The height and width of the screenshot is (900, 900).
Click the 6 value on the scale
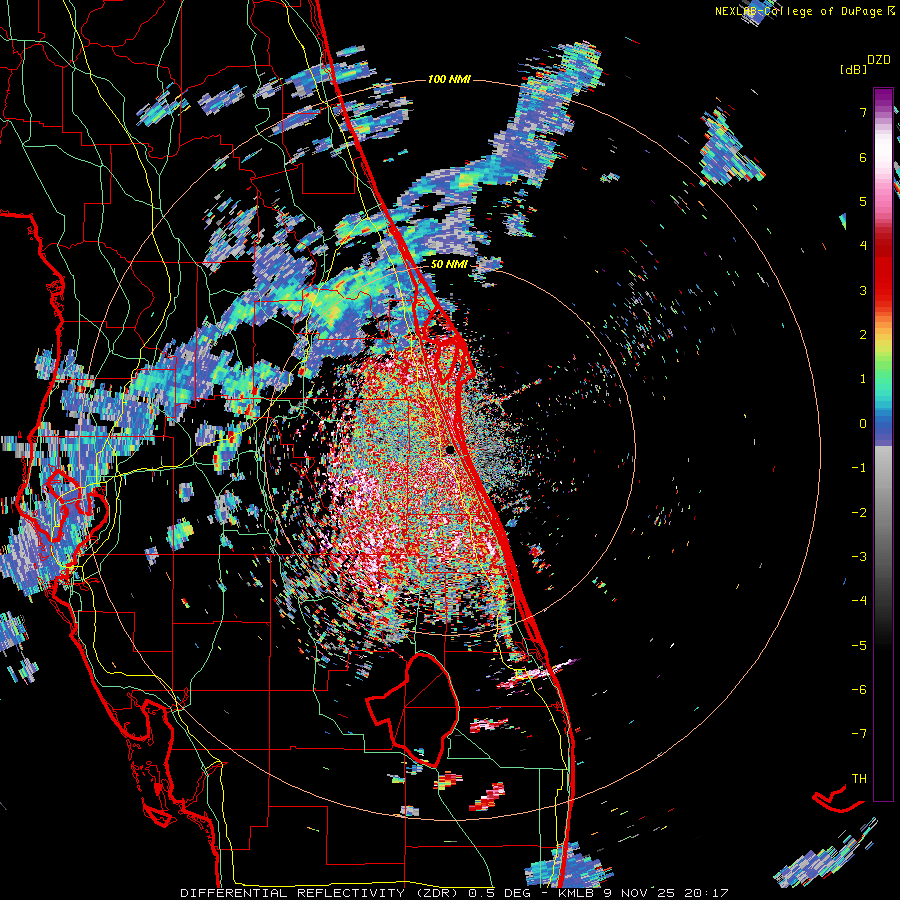pos(863,157)
